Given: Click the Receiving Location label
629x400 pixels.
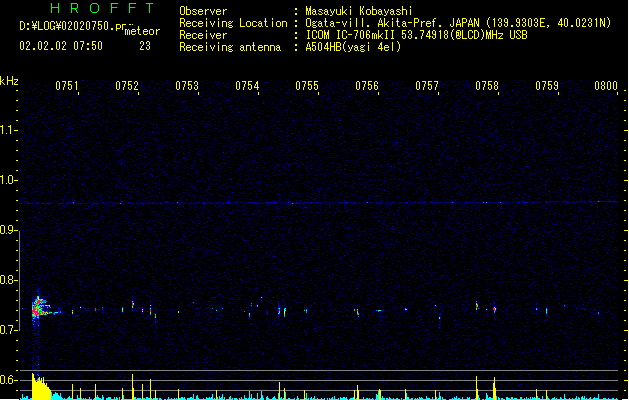Looking at the screenshot, I should click(233, 23).
